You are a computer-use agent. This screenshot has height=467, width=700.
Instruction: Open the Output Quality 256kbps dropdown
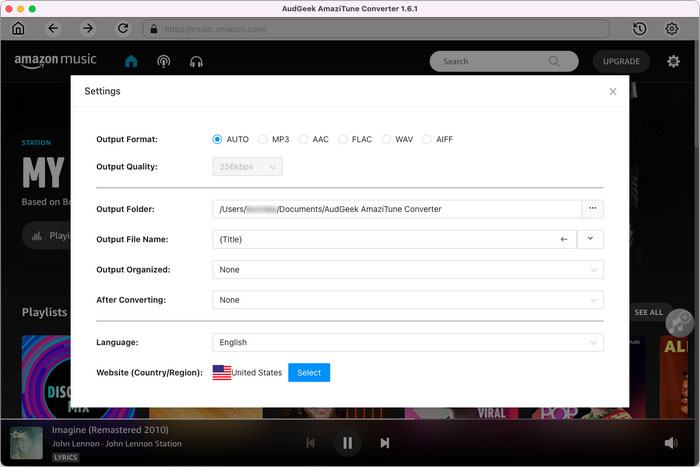pos(247,167)
